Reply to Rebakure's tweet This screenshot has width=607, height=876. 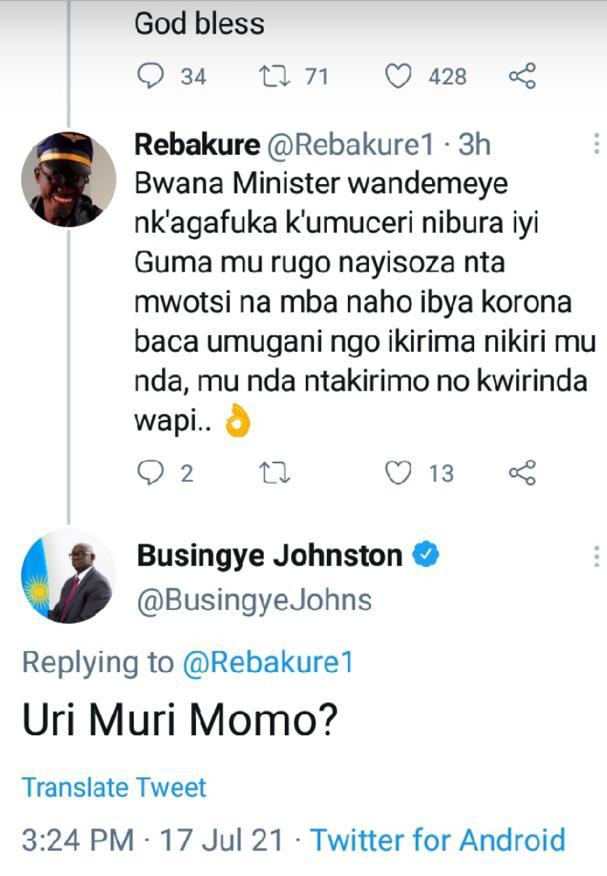coord(148,472)
